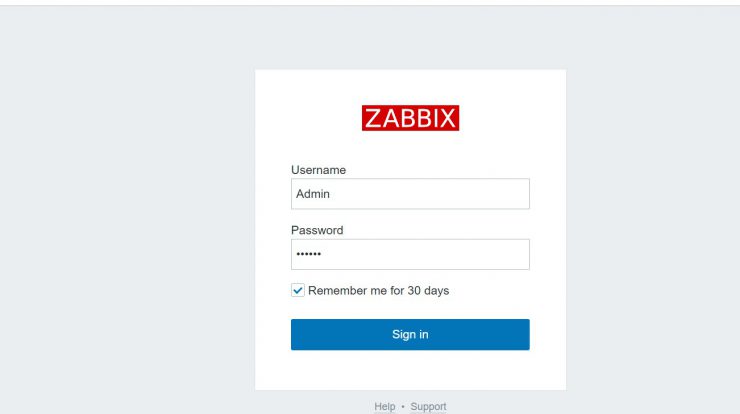Screen dimensions: 740x414
Task: Click the blank white area beside the logo
Action: pos(510,118)
